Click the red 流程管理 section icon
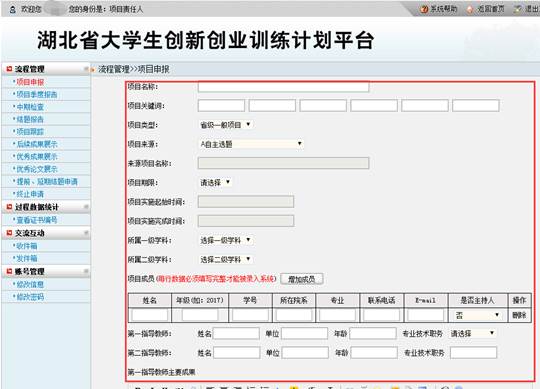This screenshot has height=389, width=540. (x=9, y=69)
